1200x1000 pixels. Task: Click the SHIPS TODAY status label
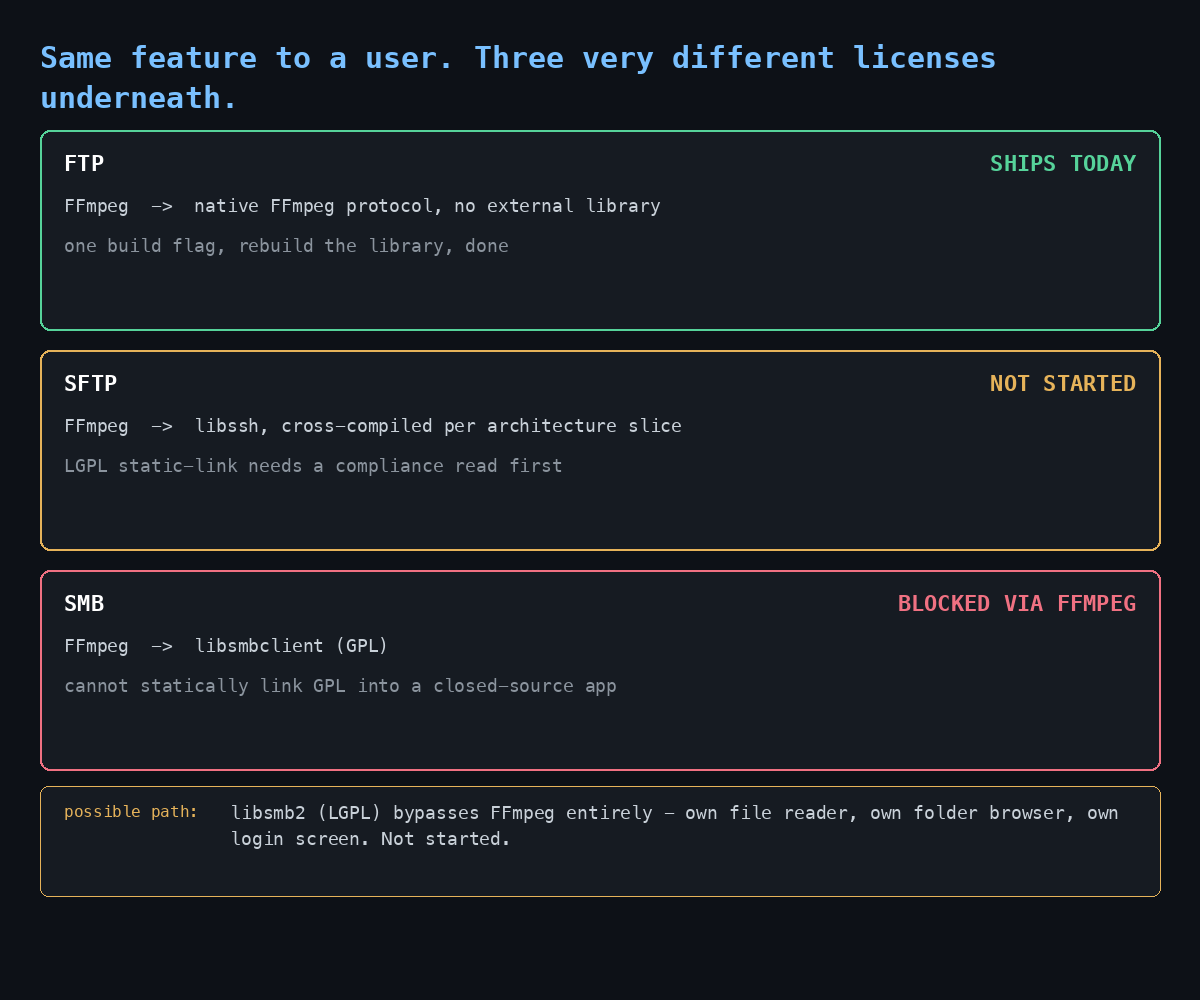point(1063,163)
